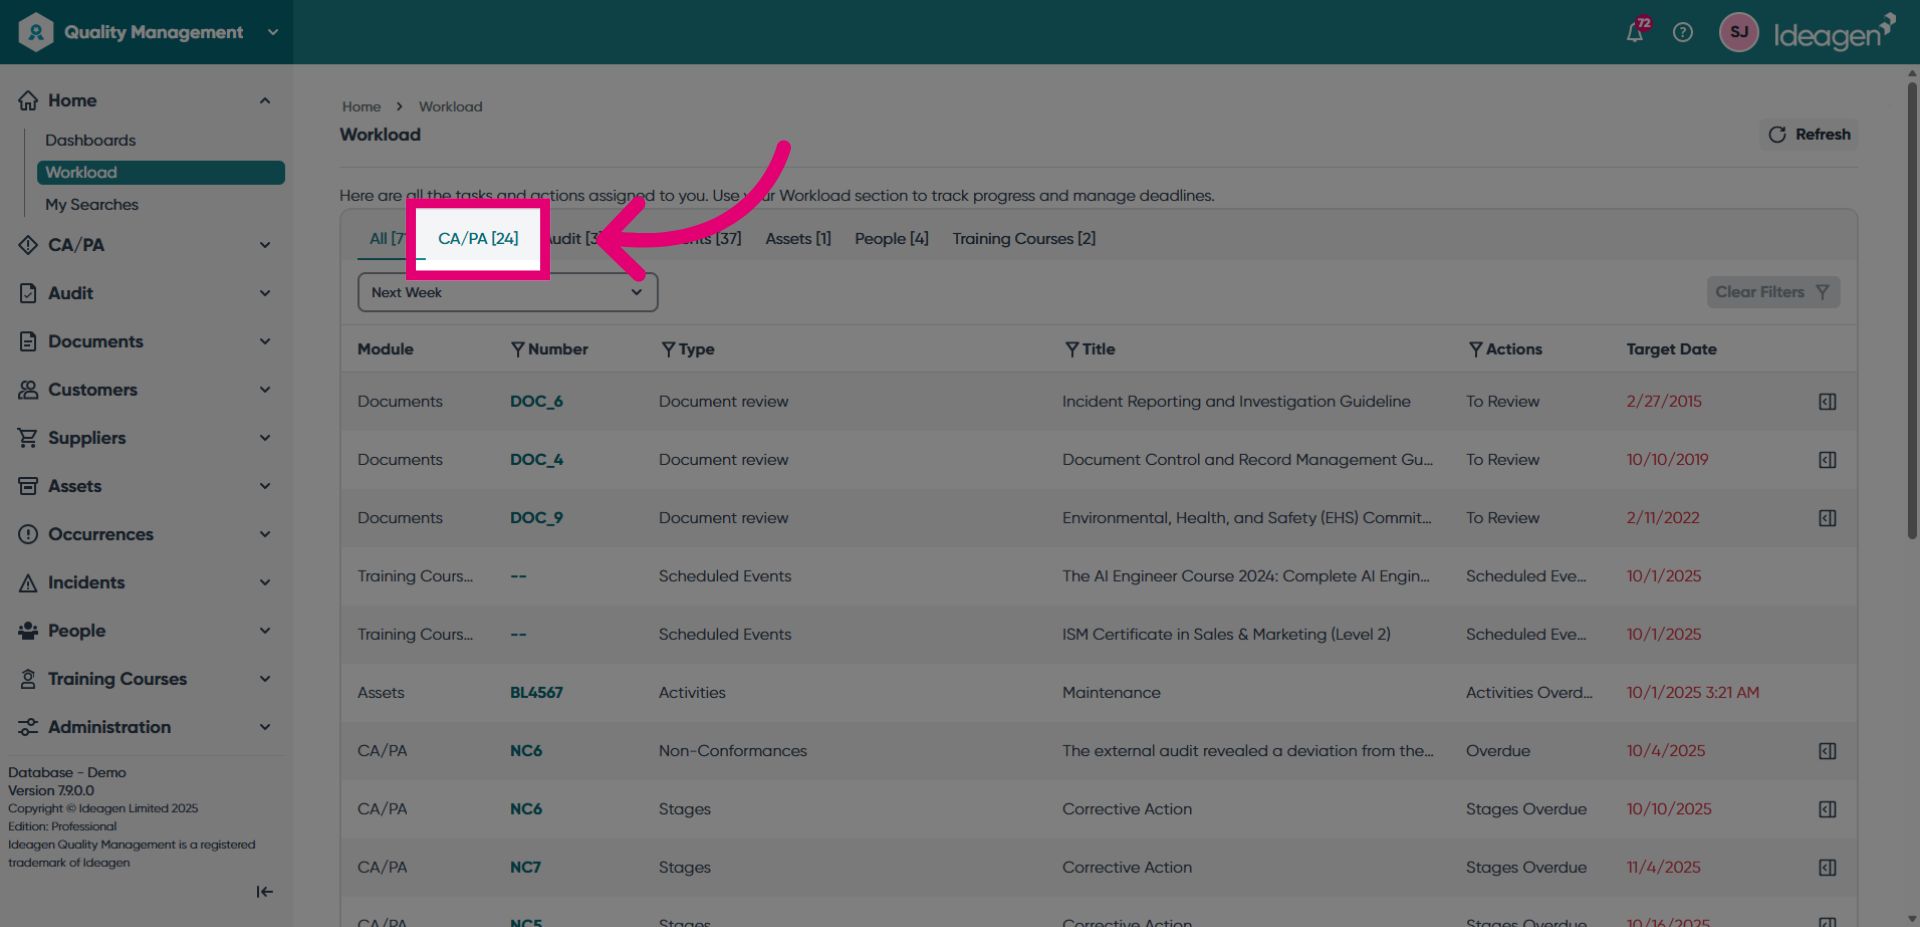Open the SJ user avatar menu

(1739, 32)
